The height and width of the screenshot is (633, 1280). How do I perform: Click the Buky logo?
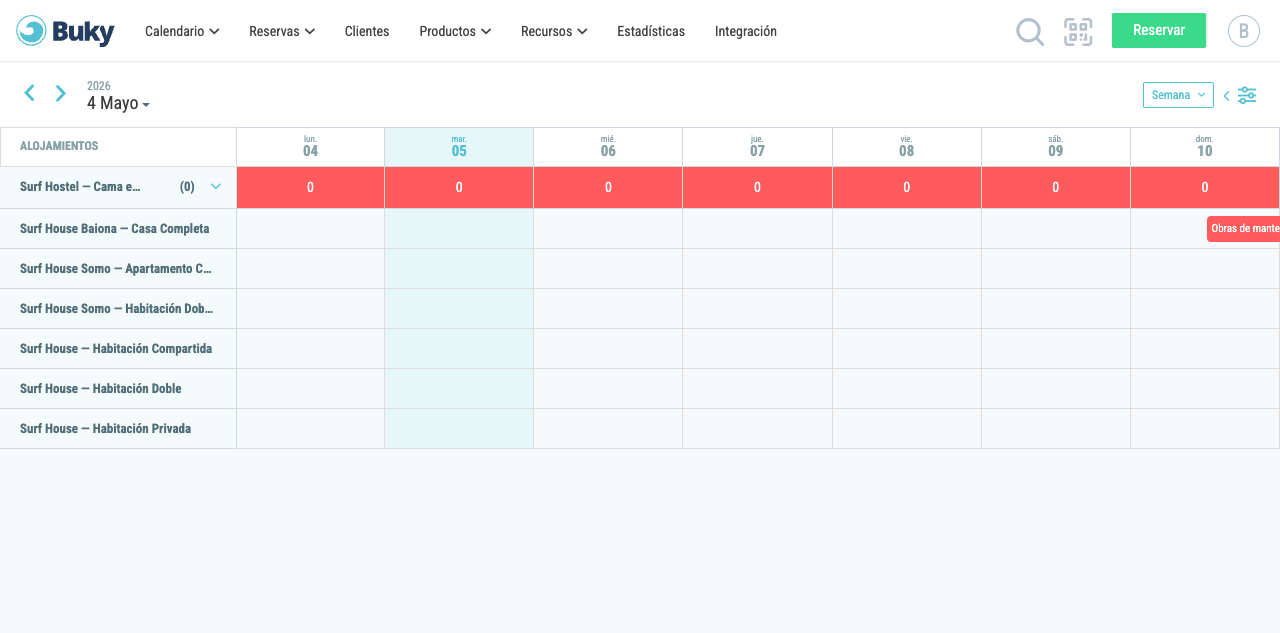click(66, 31)
